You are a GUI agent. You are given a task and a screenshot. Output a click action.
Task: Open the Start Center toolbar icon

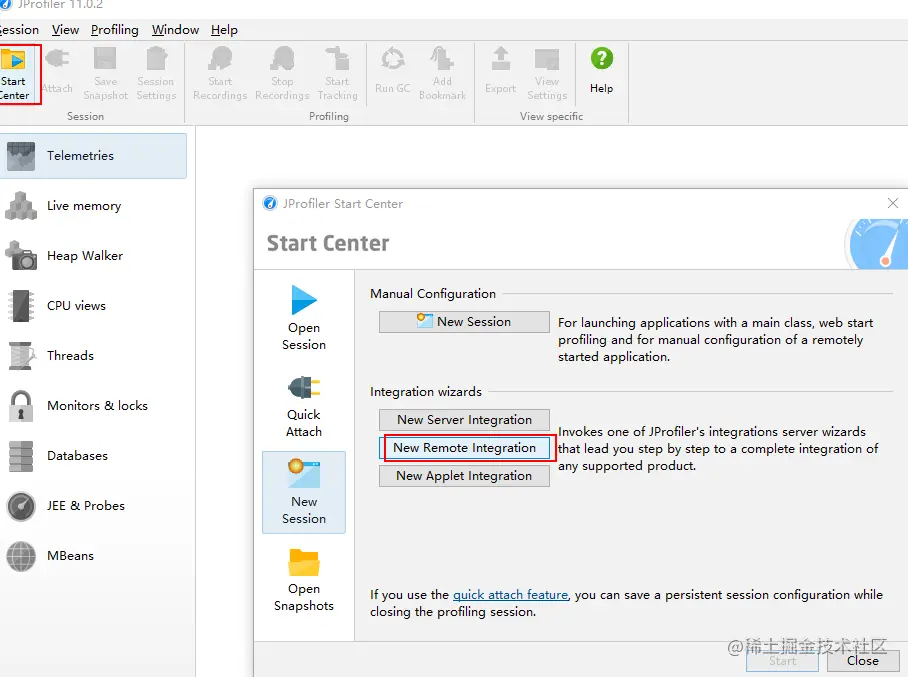point(14,74)
